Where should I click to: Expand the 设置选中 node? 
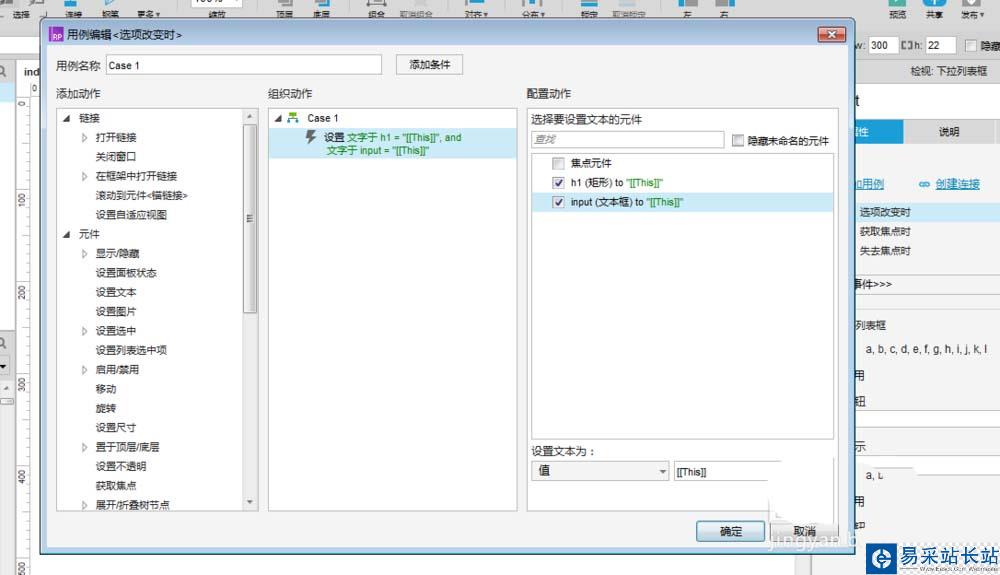(x=84, y=331)
